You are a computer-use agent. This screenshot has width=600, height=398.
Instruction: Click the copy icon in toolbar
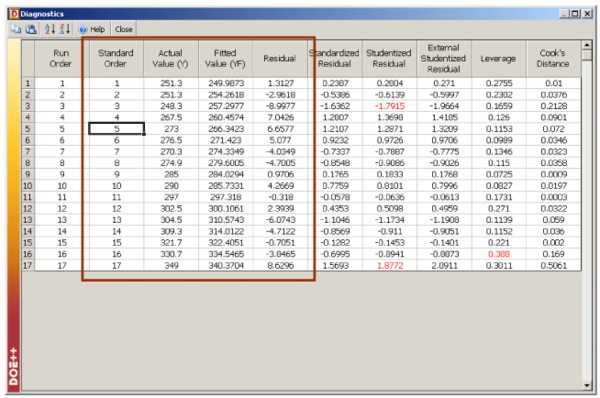(16, 29)
